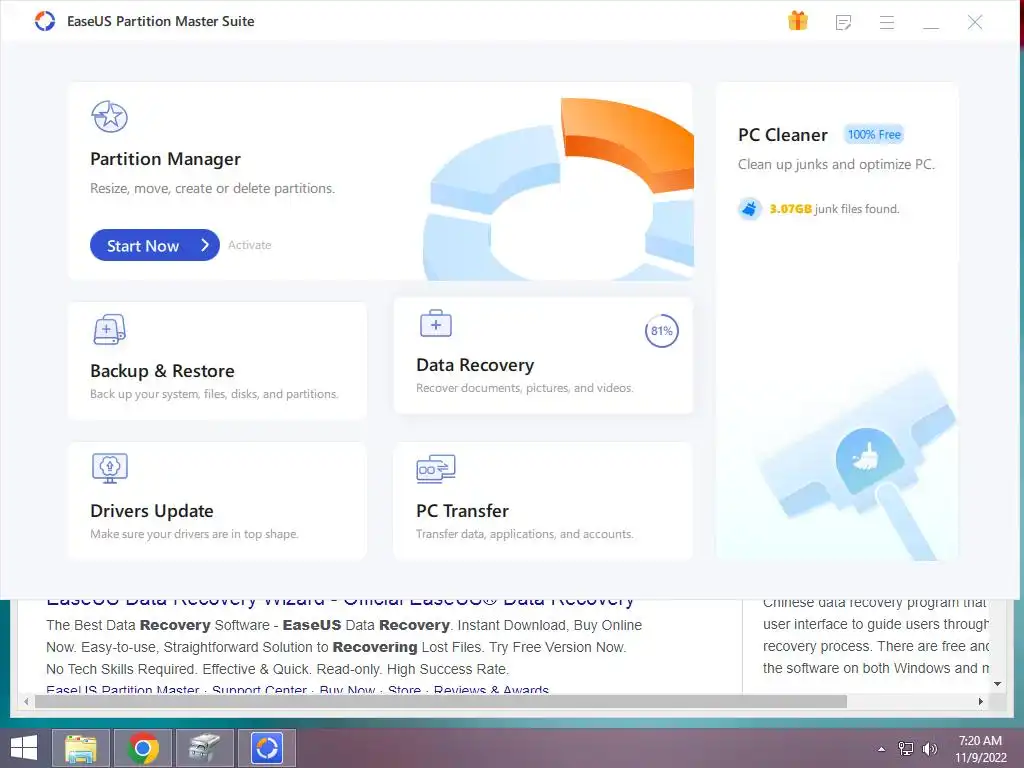Click Store link in browser window

(x=404, y=690)
